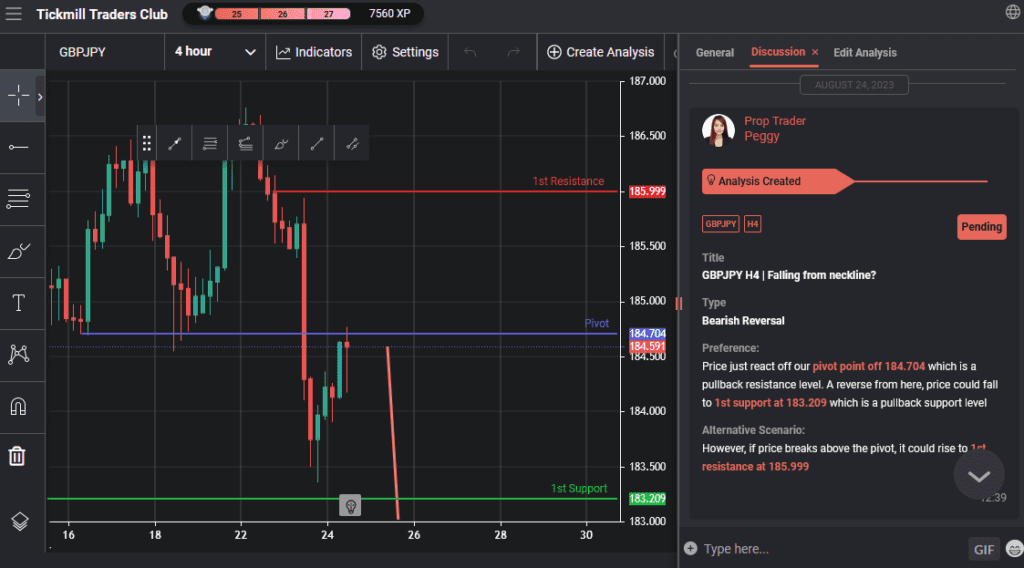1024x568 pixels.
Task: Close the Discussion tab
Action: 815,52
